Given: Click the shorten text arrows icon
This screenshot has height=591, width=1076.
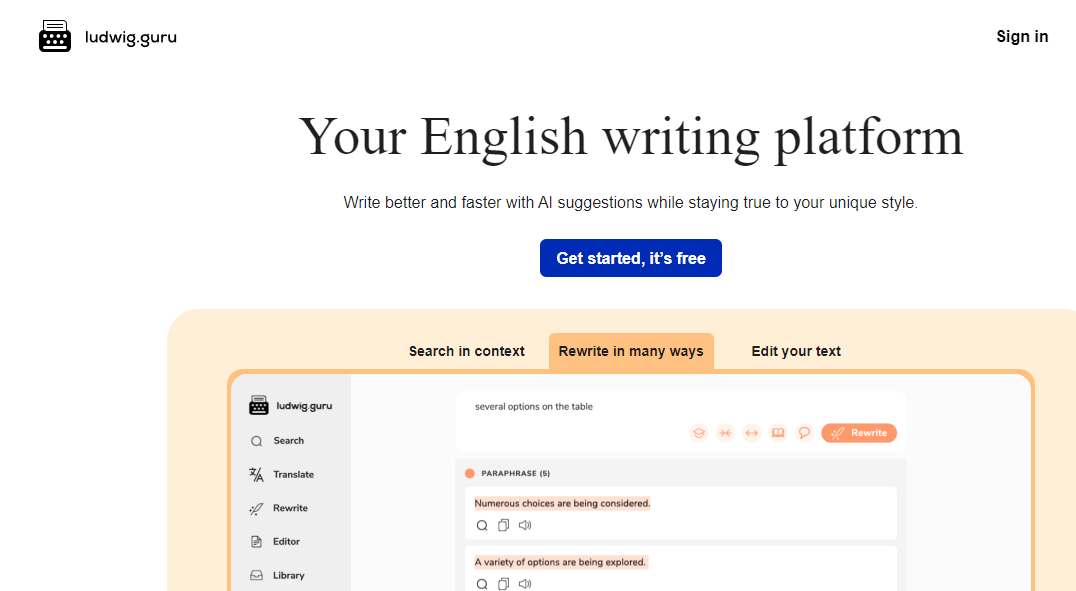Looking at the screenshot, I should (x=725, y=432).
